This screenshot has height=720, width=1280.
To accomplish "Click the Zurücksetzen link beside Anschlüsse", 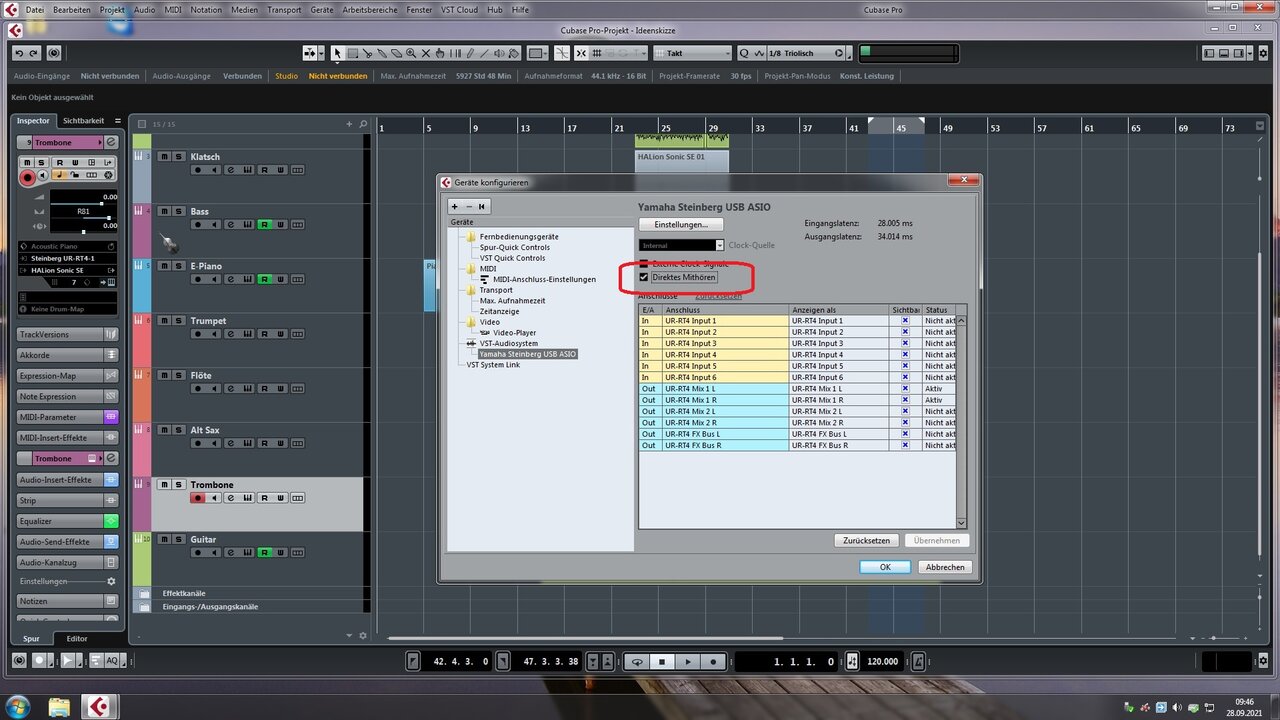I will [718, 296].
